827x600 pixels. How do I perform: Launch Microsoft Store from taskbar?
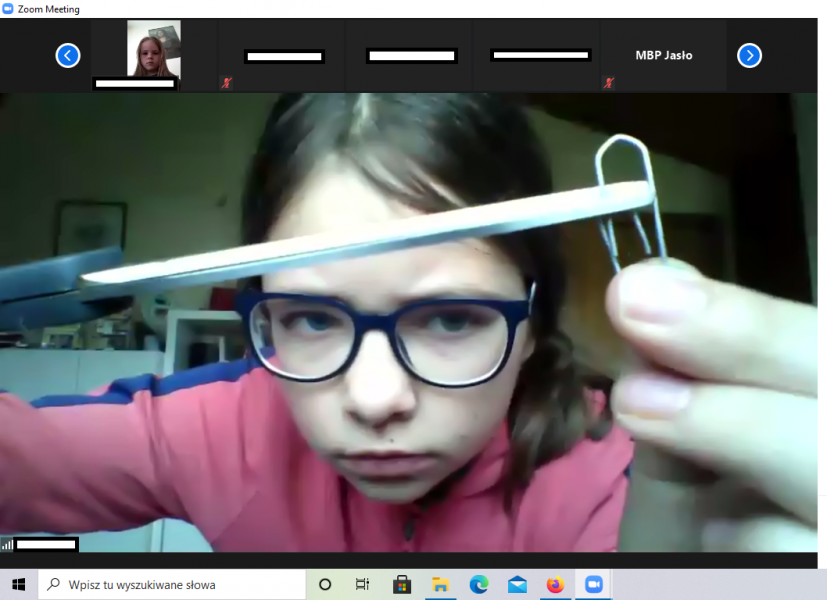[x=402, y=585]
